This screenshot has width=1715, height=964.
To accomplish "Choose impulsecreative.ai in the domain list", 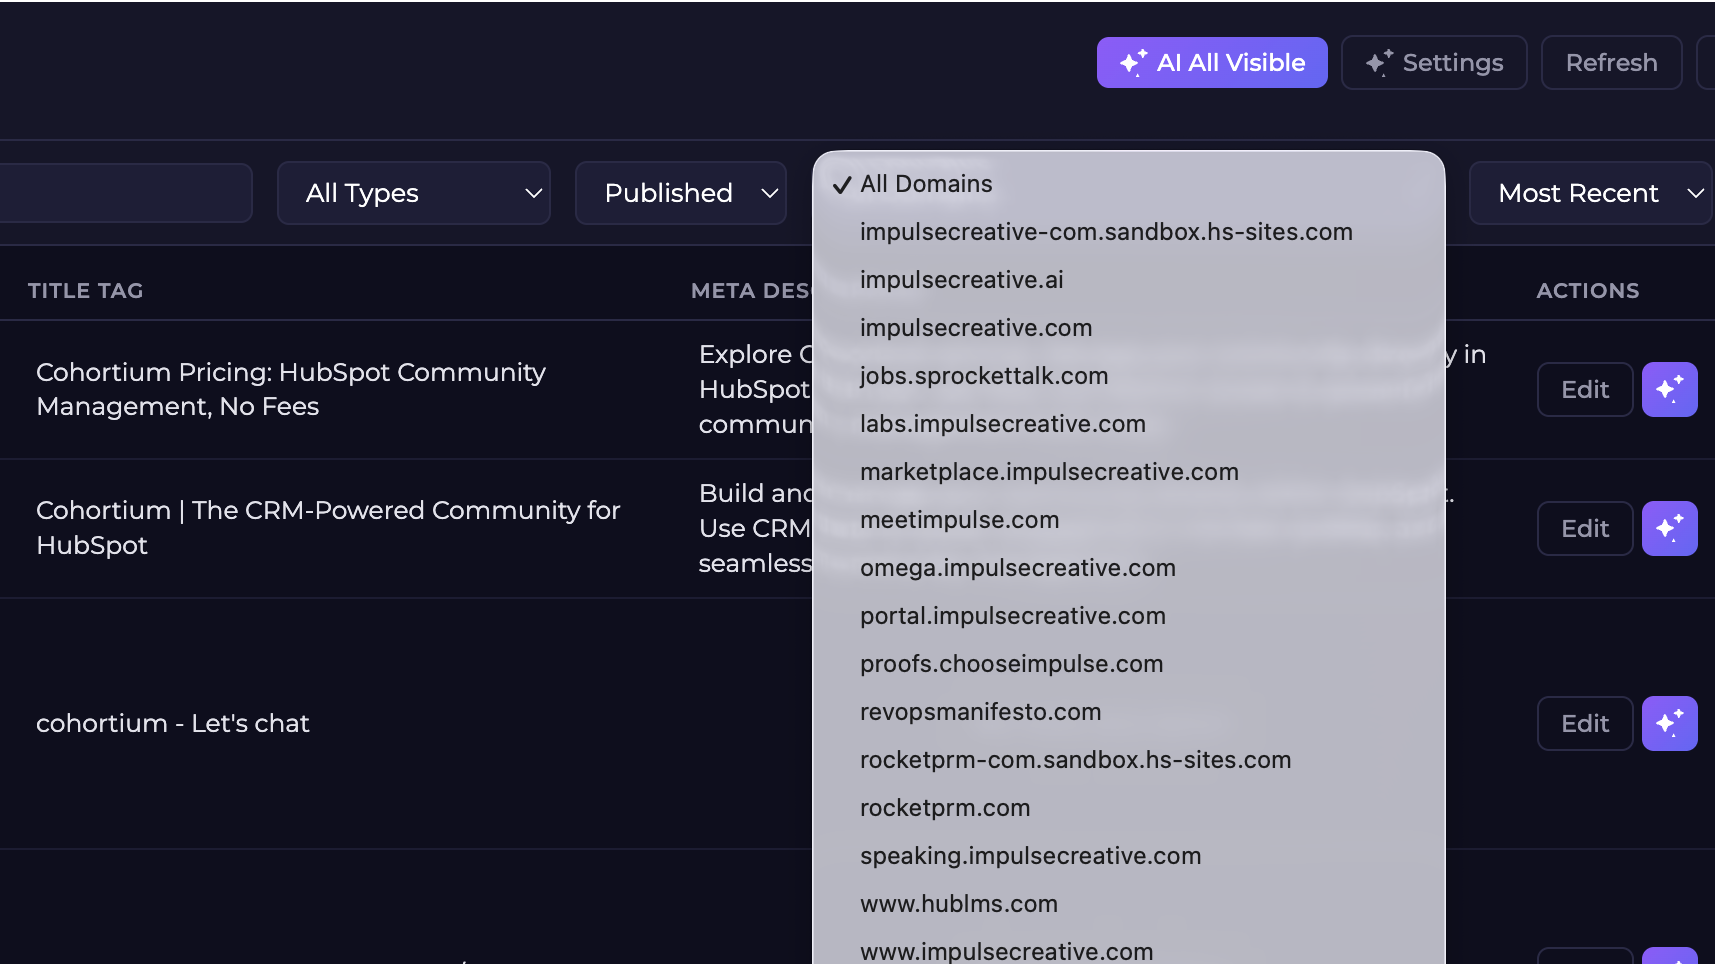I will click(1129, 280).
